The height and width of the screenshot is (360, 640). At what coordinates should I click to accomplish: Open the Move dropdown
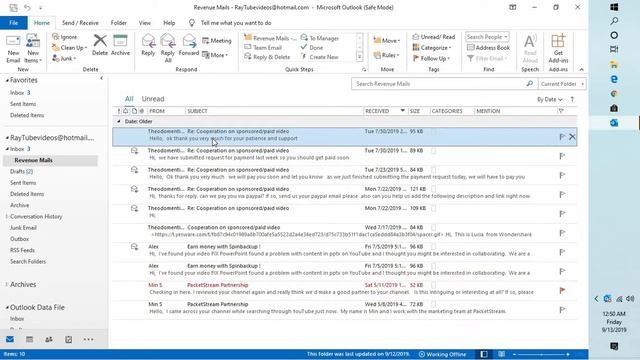(x=387, y=40)
